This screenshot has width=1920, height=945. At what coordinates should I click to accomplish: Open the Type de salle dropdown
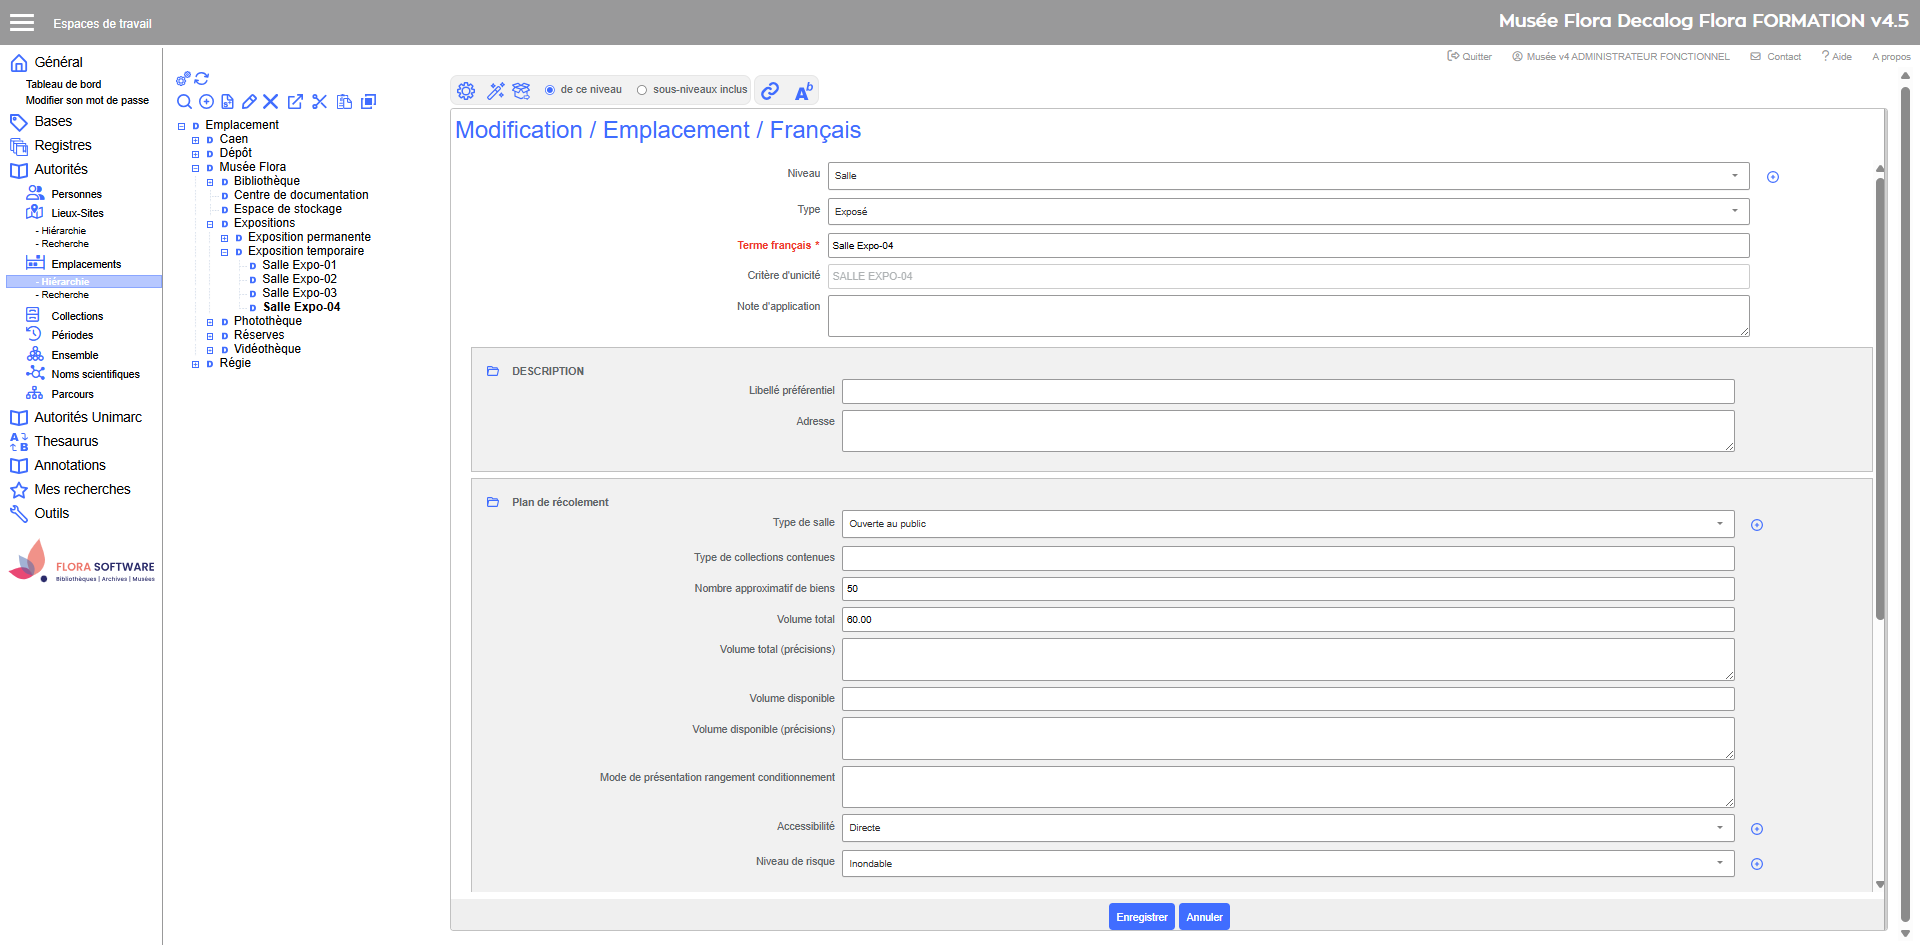click(x=1288, y=524)
